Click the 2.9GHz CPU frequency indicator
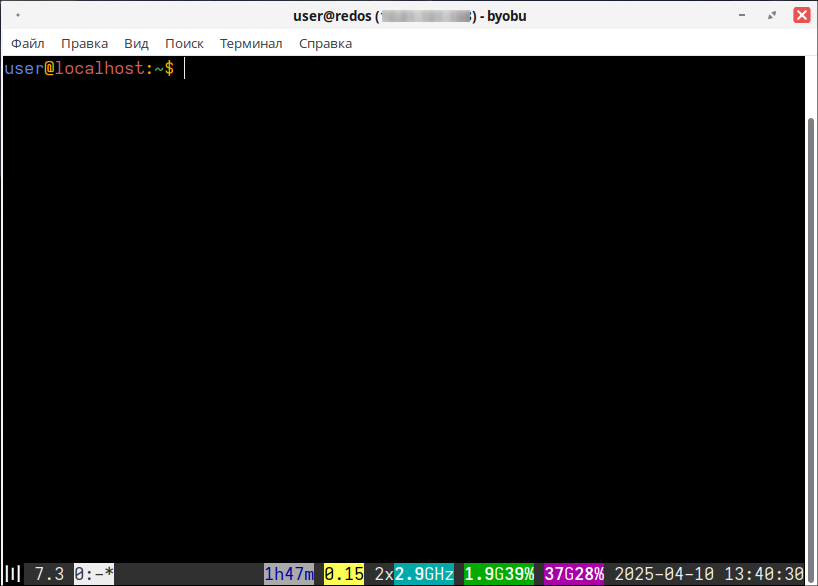This screenshot has width=818, height=586. click(424, 574)
